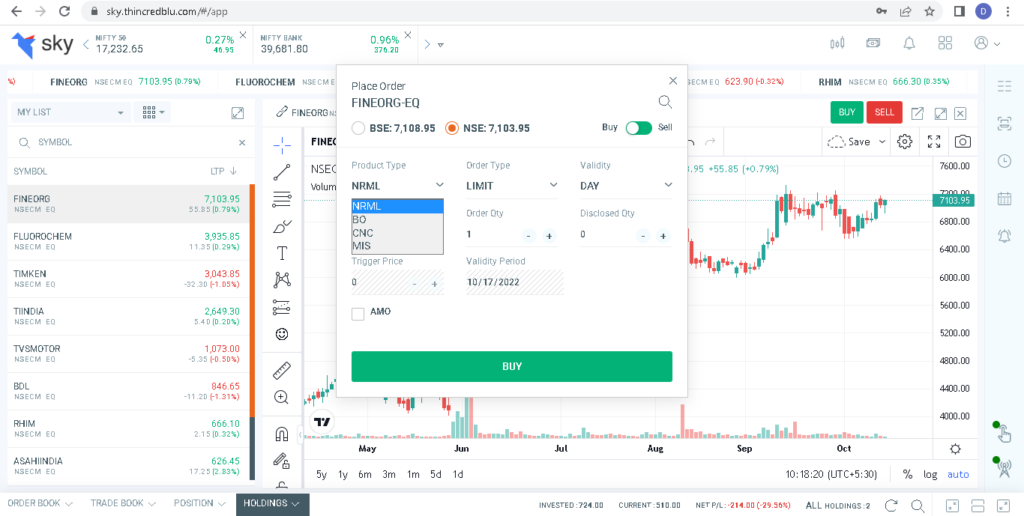Open the TRADE BOOK tab

tap(123, 504)
